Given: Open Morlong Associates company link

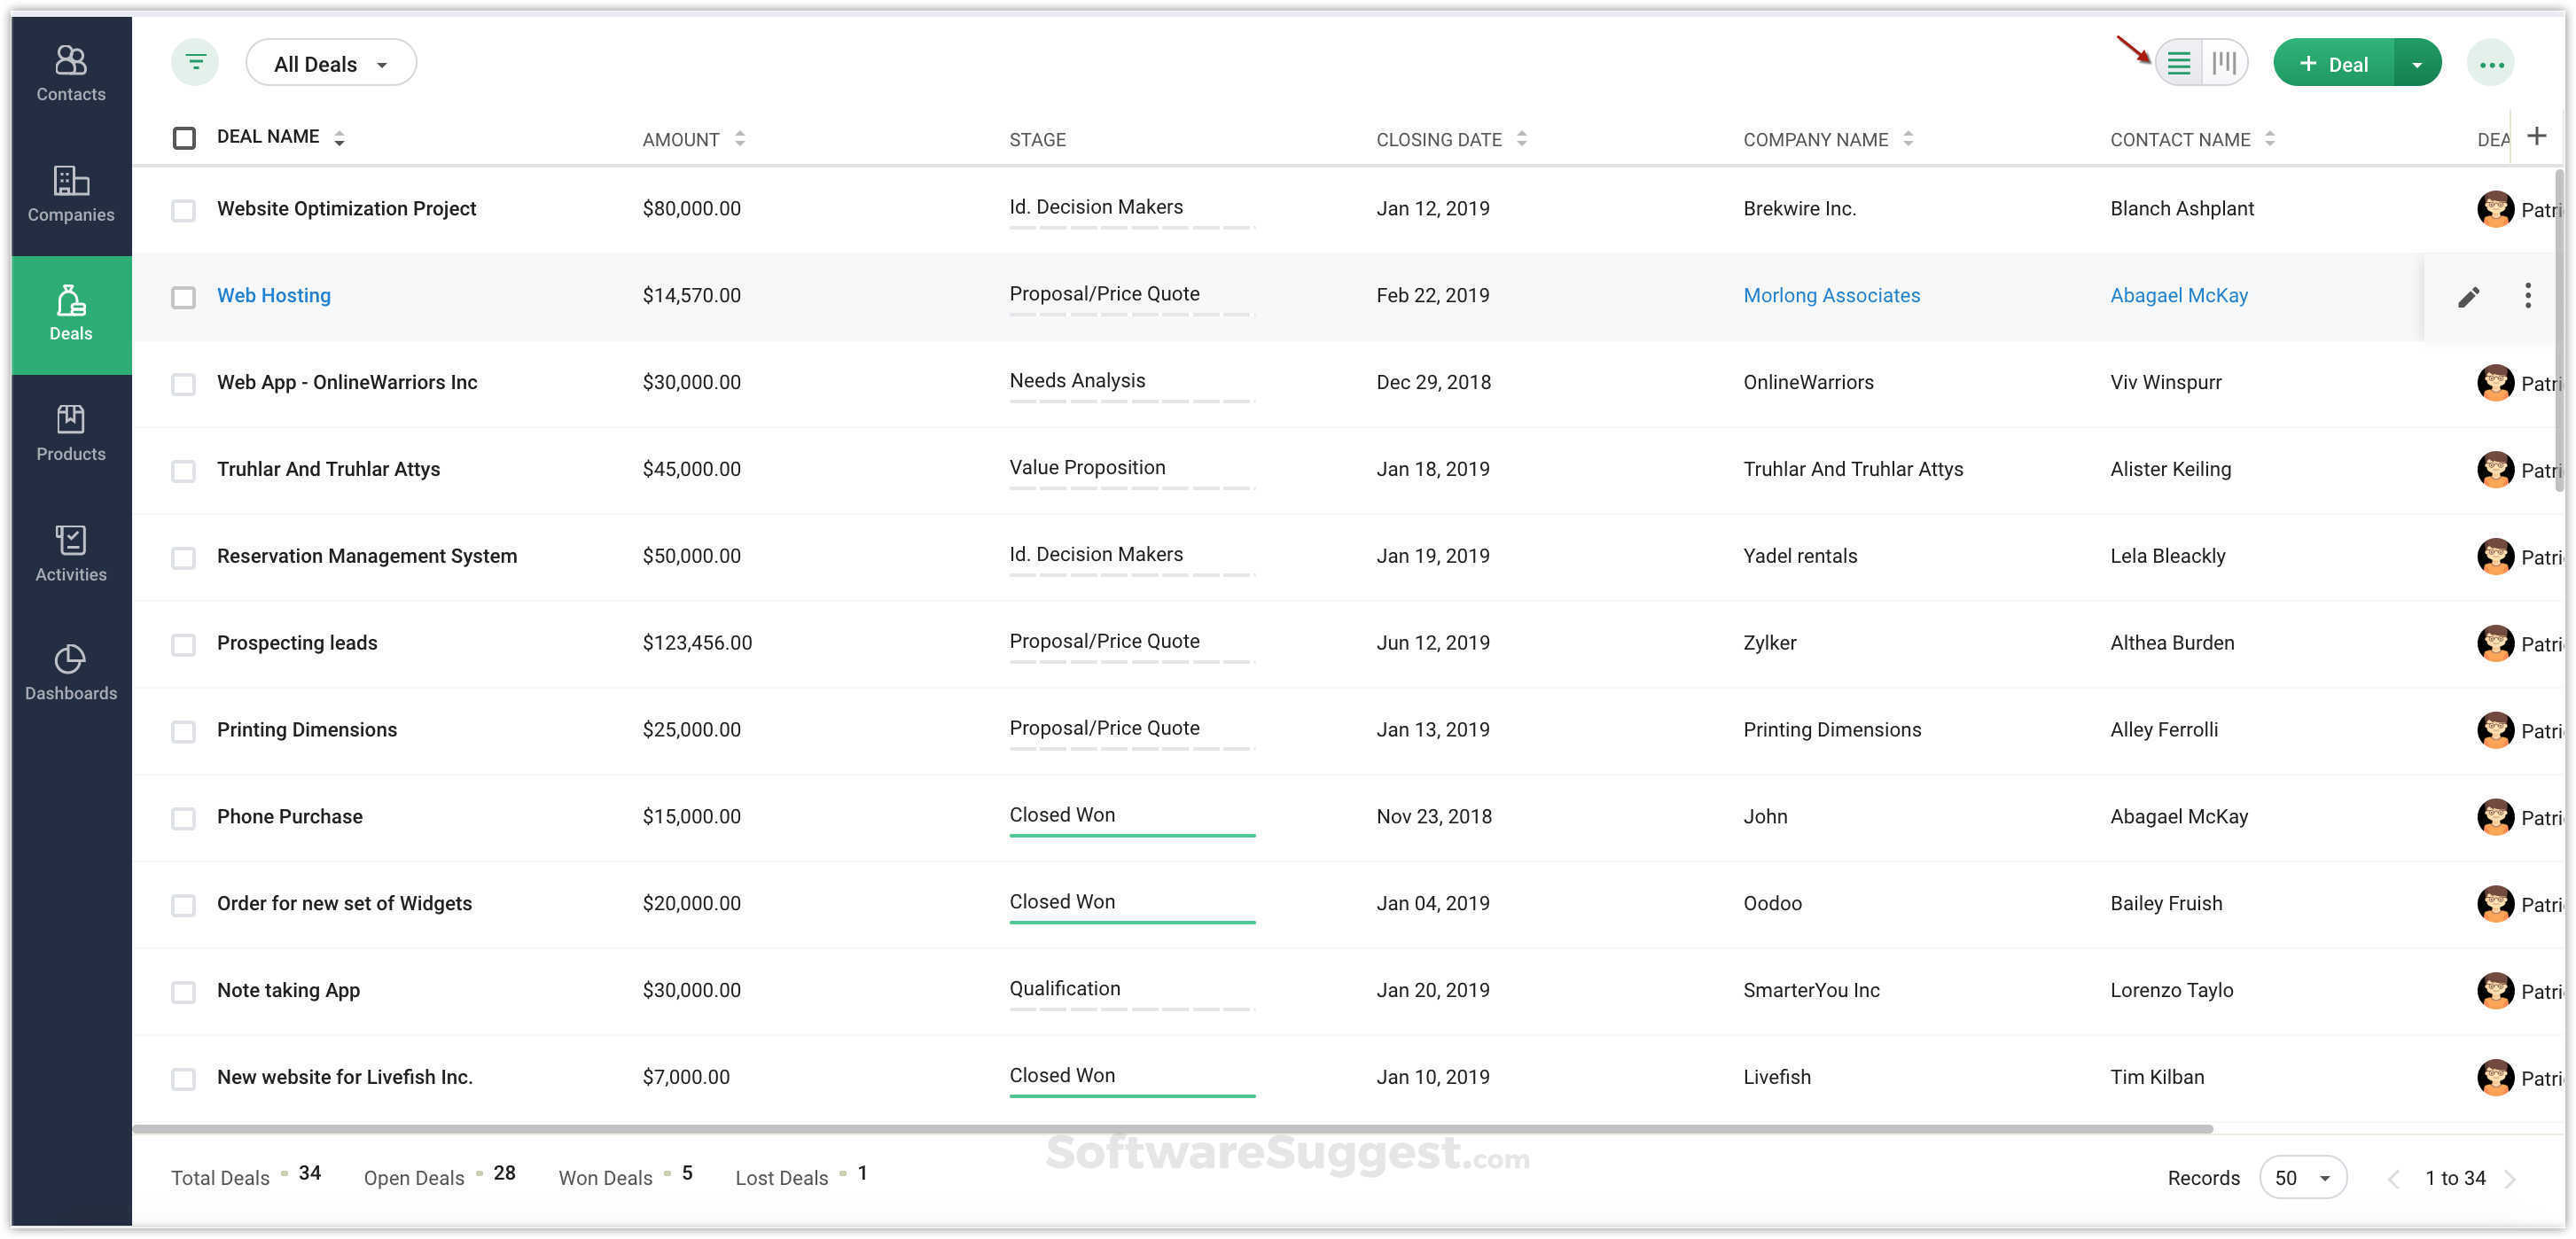Looking at the screenshot, I should [x=1831, y=295].
